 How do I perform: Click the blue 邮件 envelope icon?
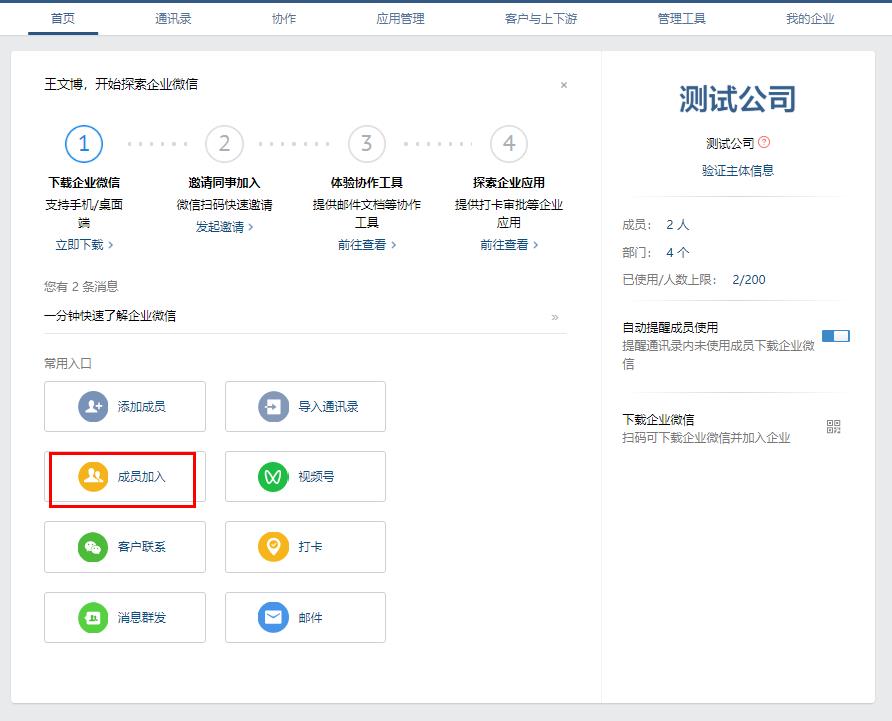(274, 617)
